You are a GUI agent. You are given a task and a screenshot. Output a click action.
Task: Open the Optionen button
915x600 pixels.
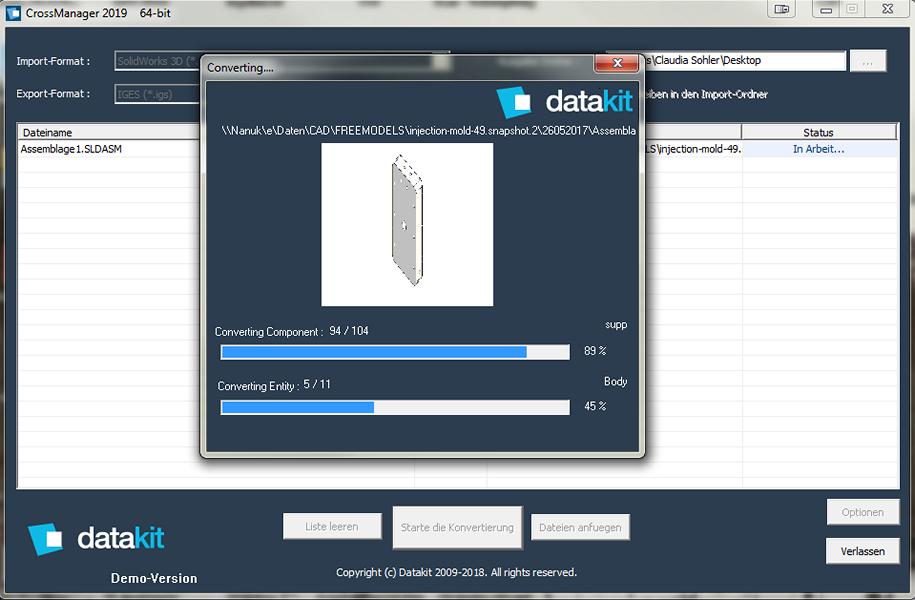pyautogui.click(x=862, y=512)
